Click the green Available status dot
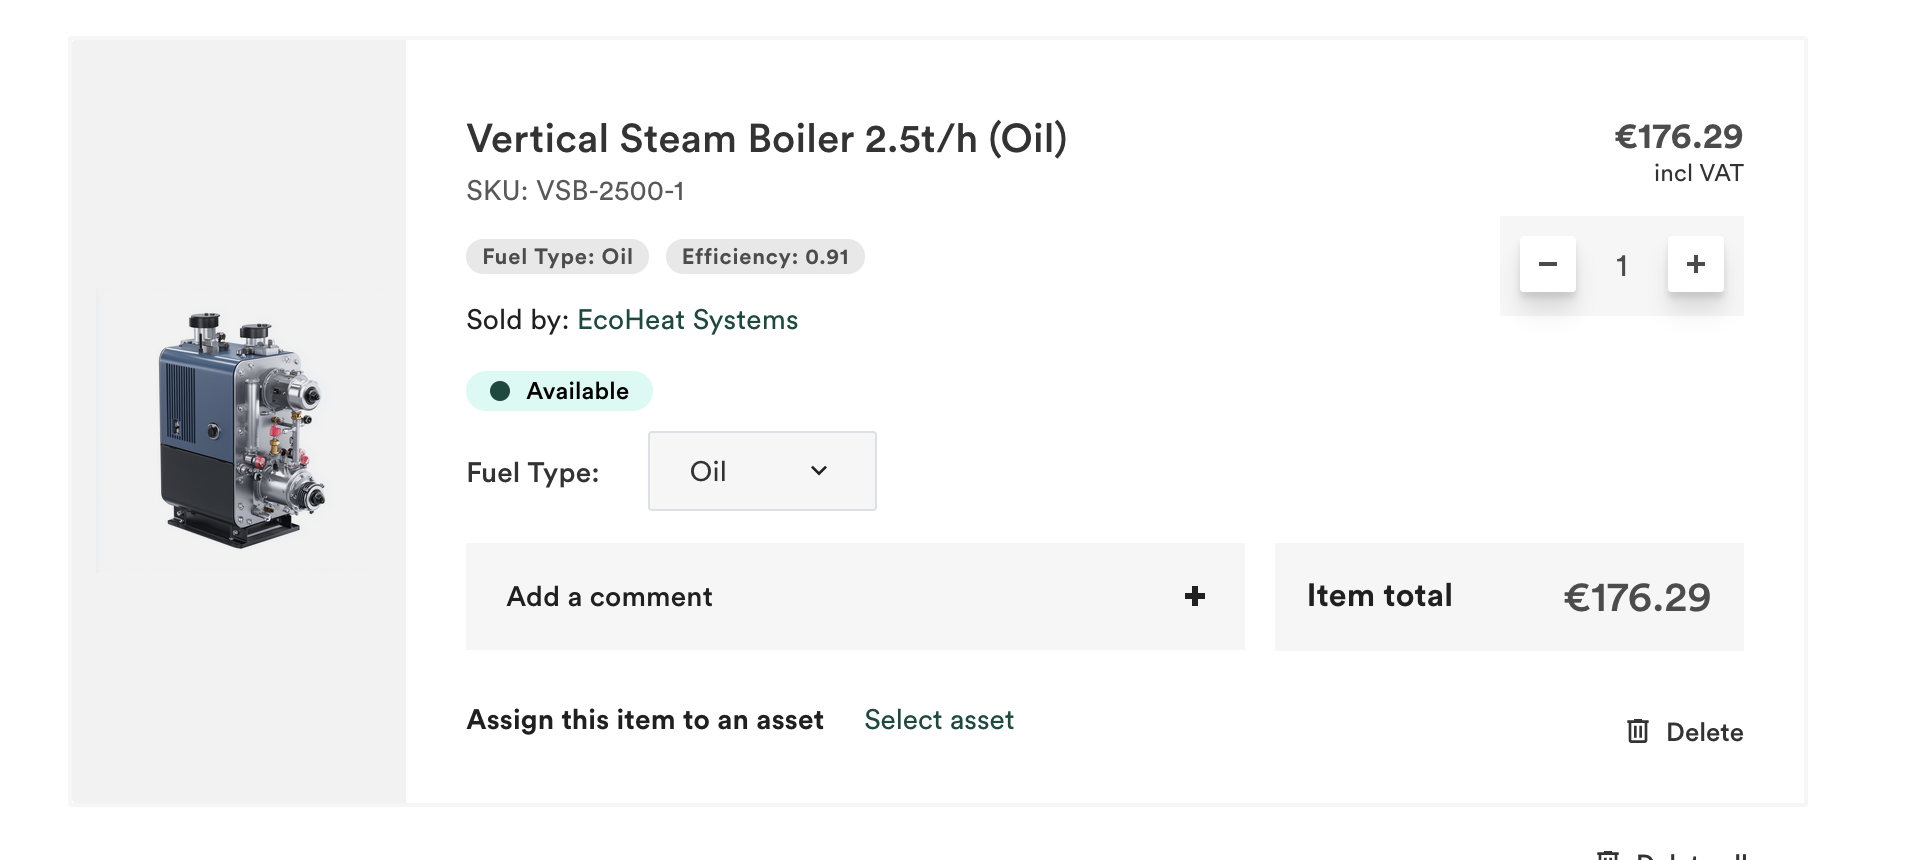This screenshot has height=860, width=1918. [500, 391]
